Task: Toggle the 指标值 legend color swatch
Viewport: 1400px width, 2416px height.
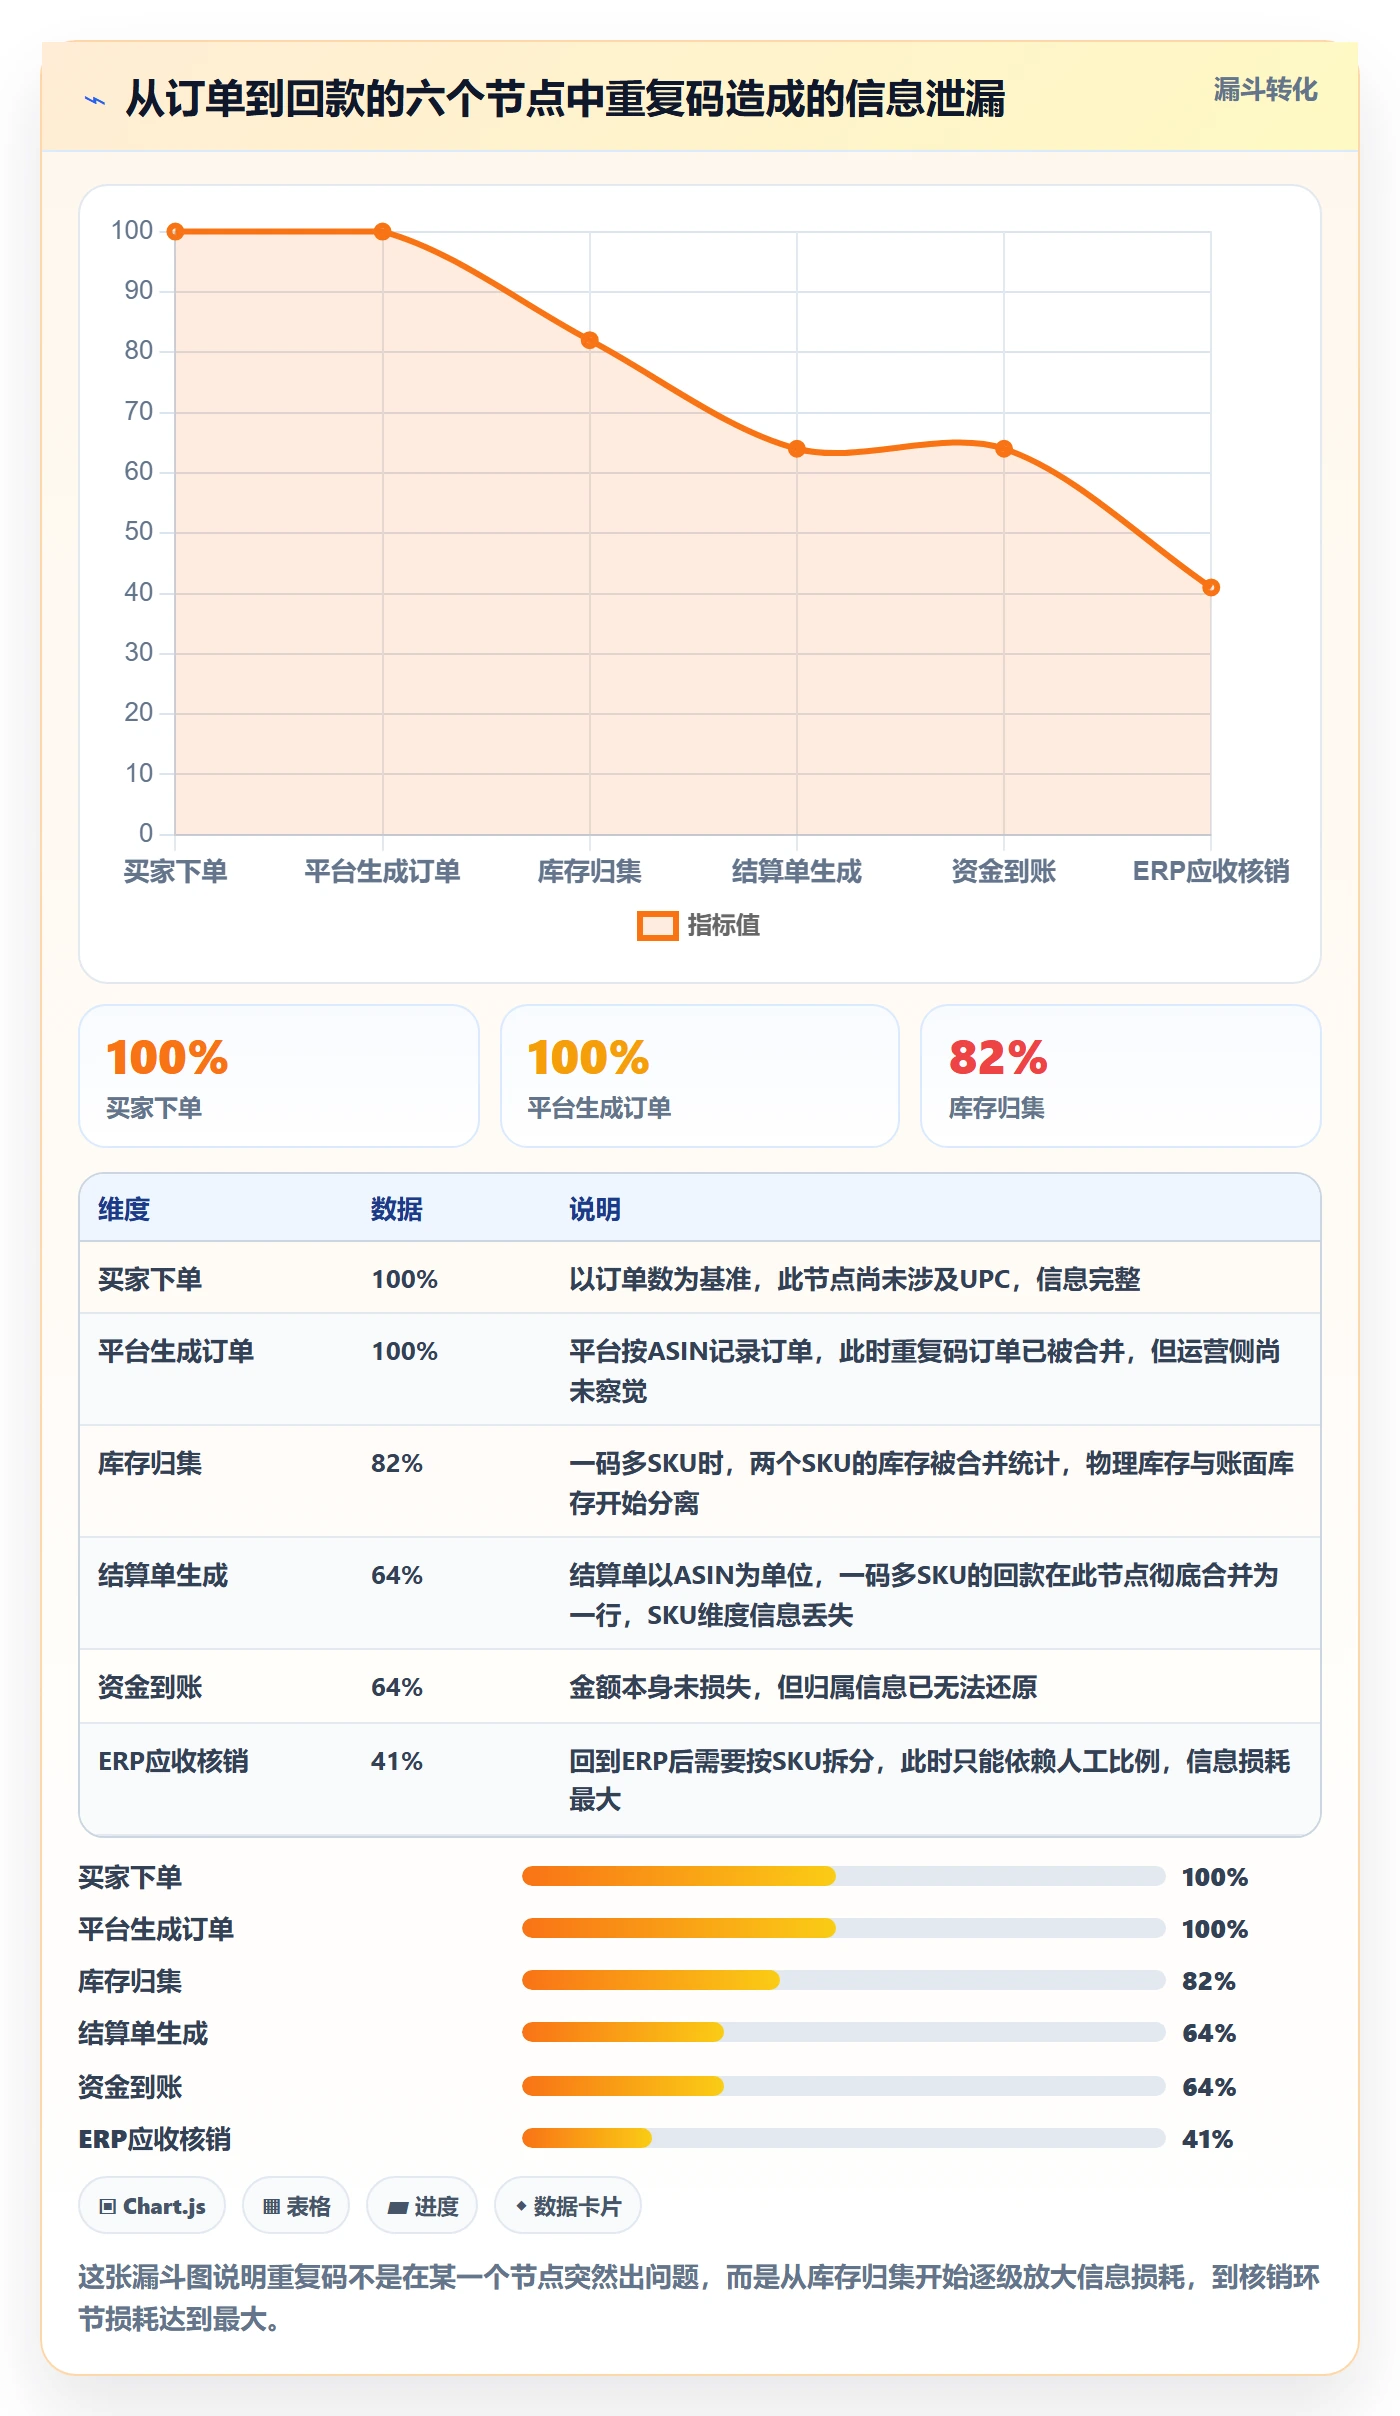Action: [x=657, y=926]
